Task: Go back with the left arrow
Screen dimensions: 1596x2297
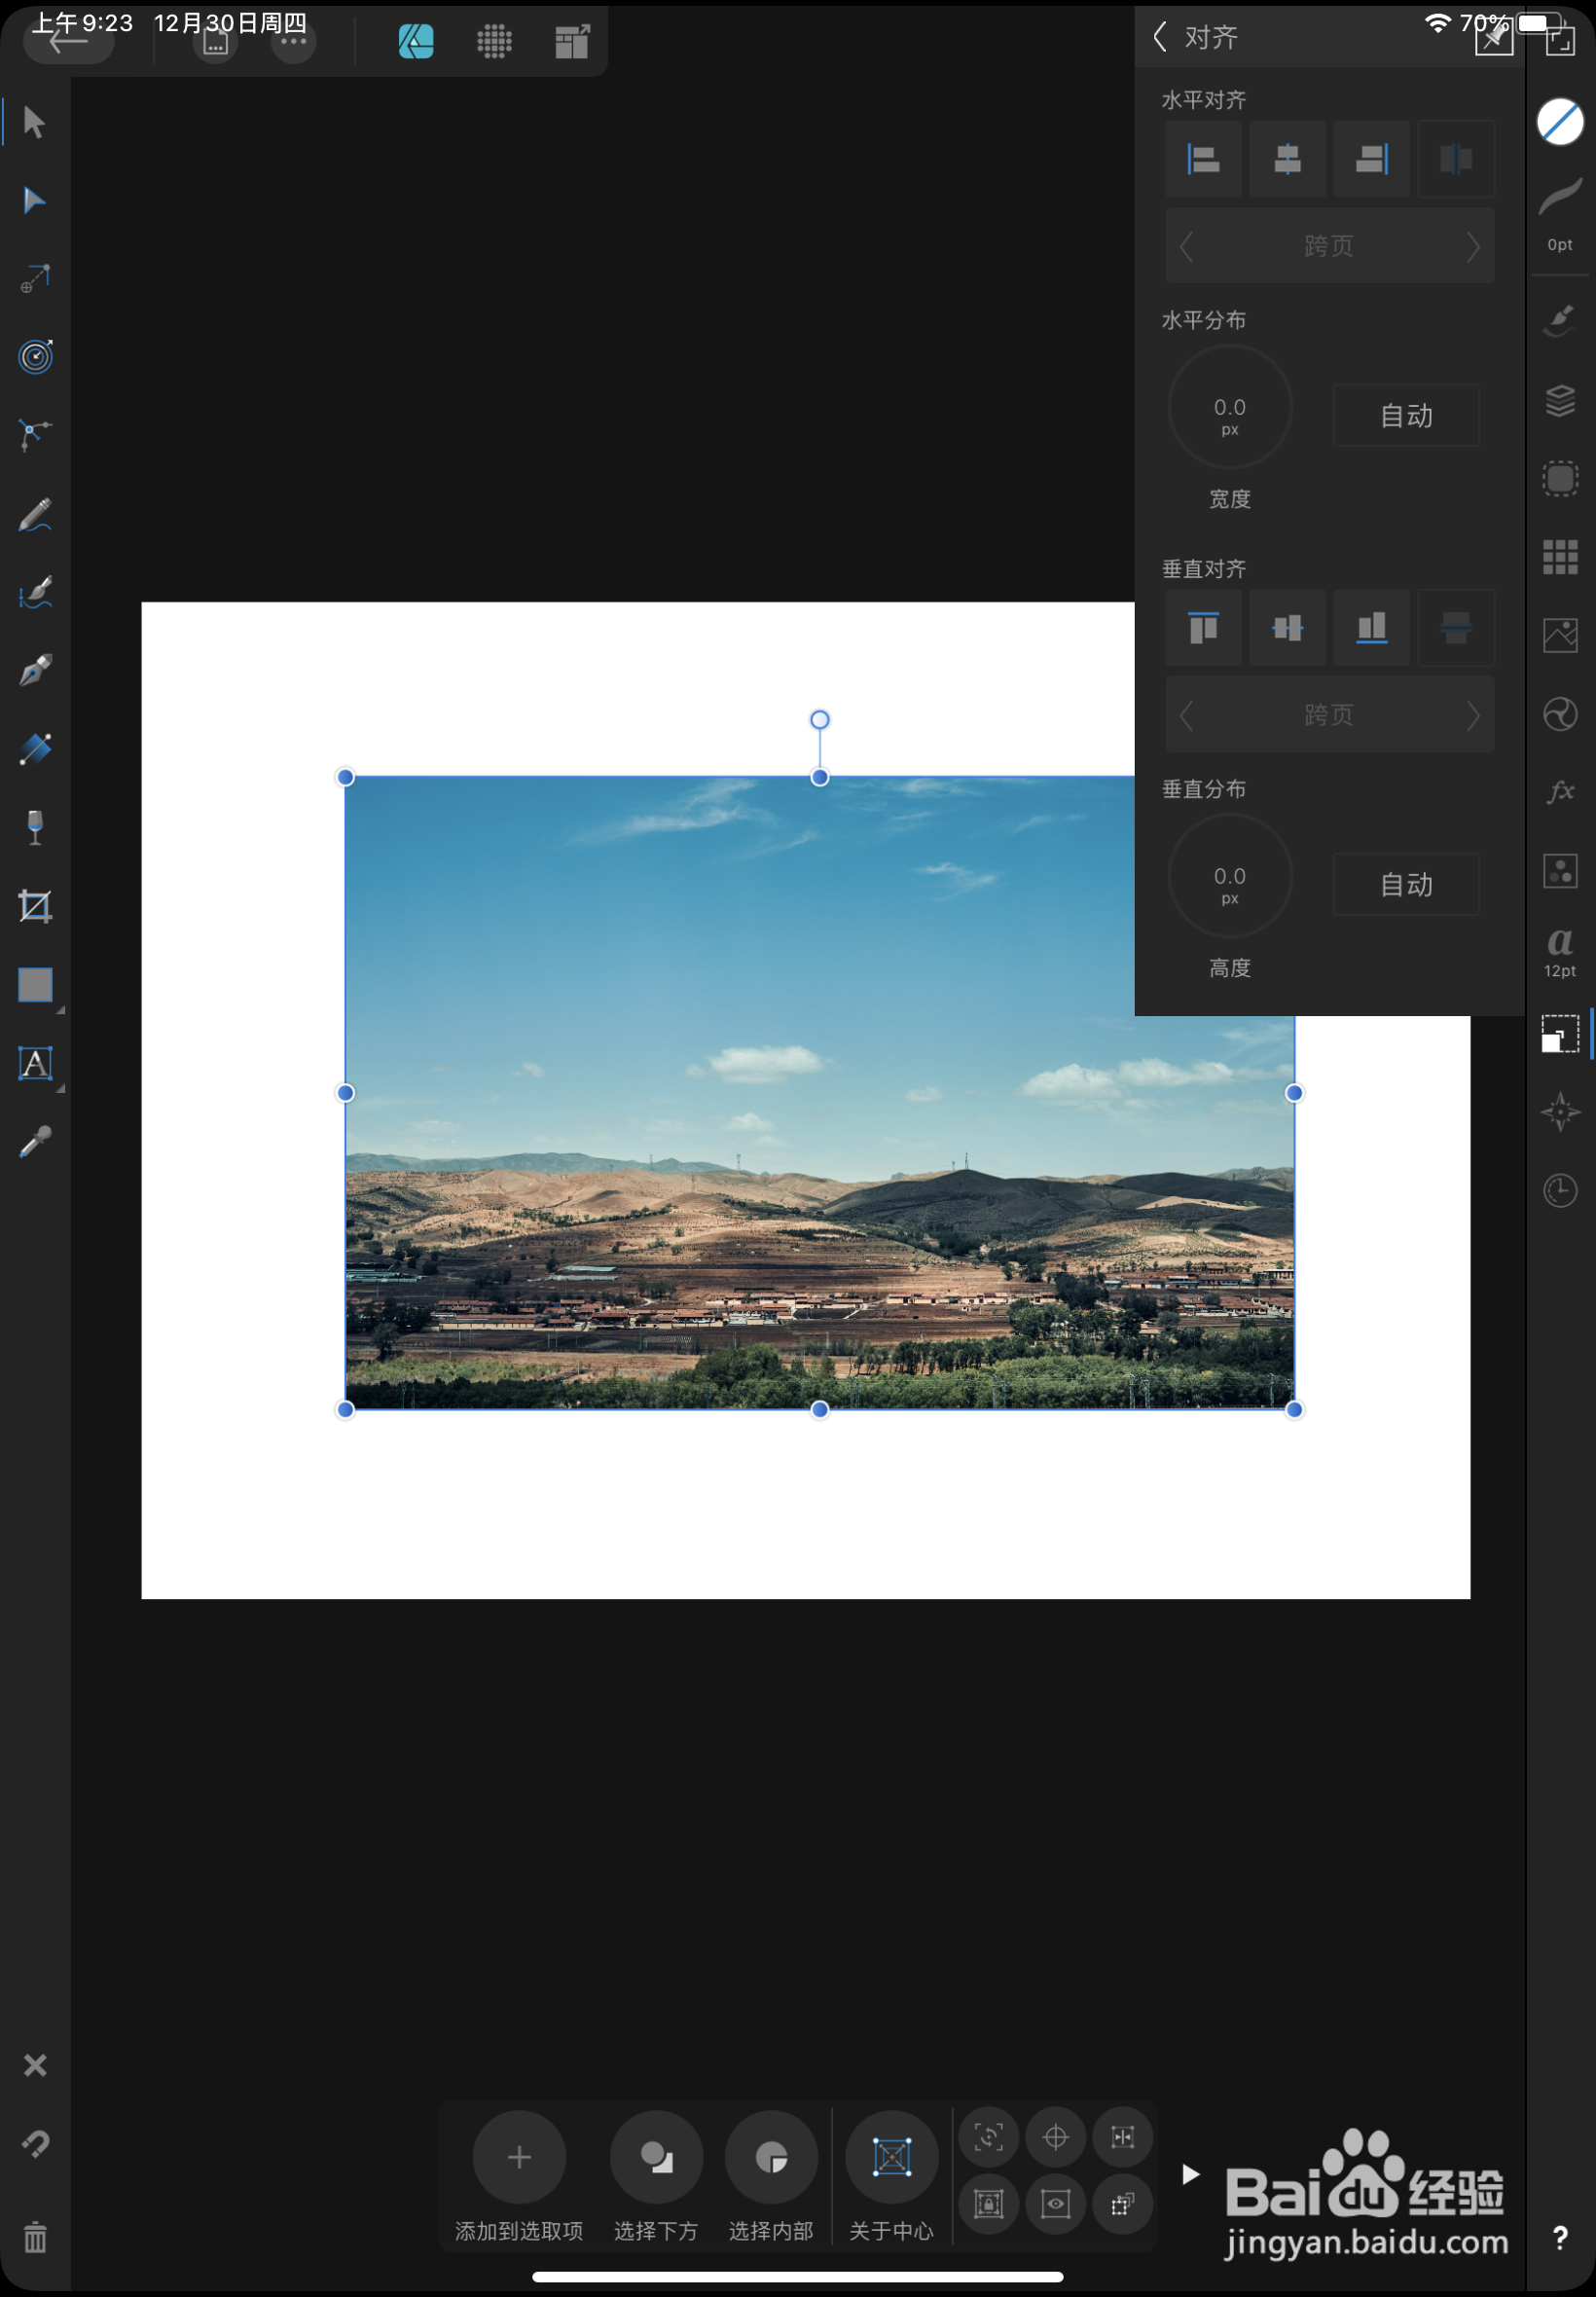Action: pyautogui.click(x=68, y=41)
